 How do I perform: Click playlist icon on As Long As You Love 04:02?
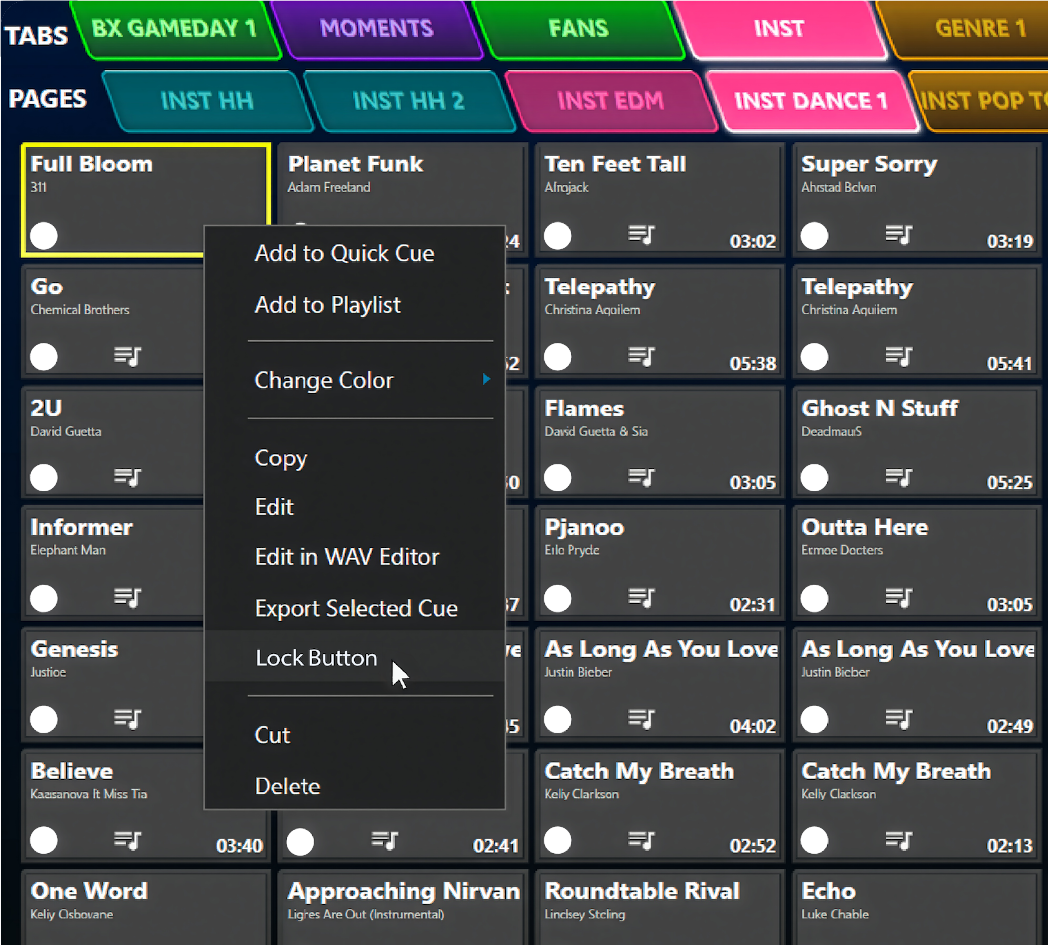641,719
